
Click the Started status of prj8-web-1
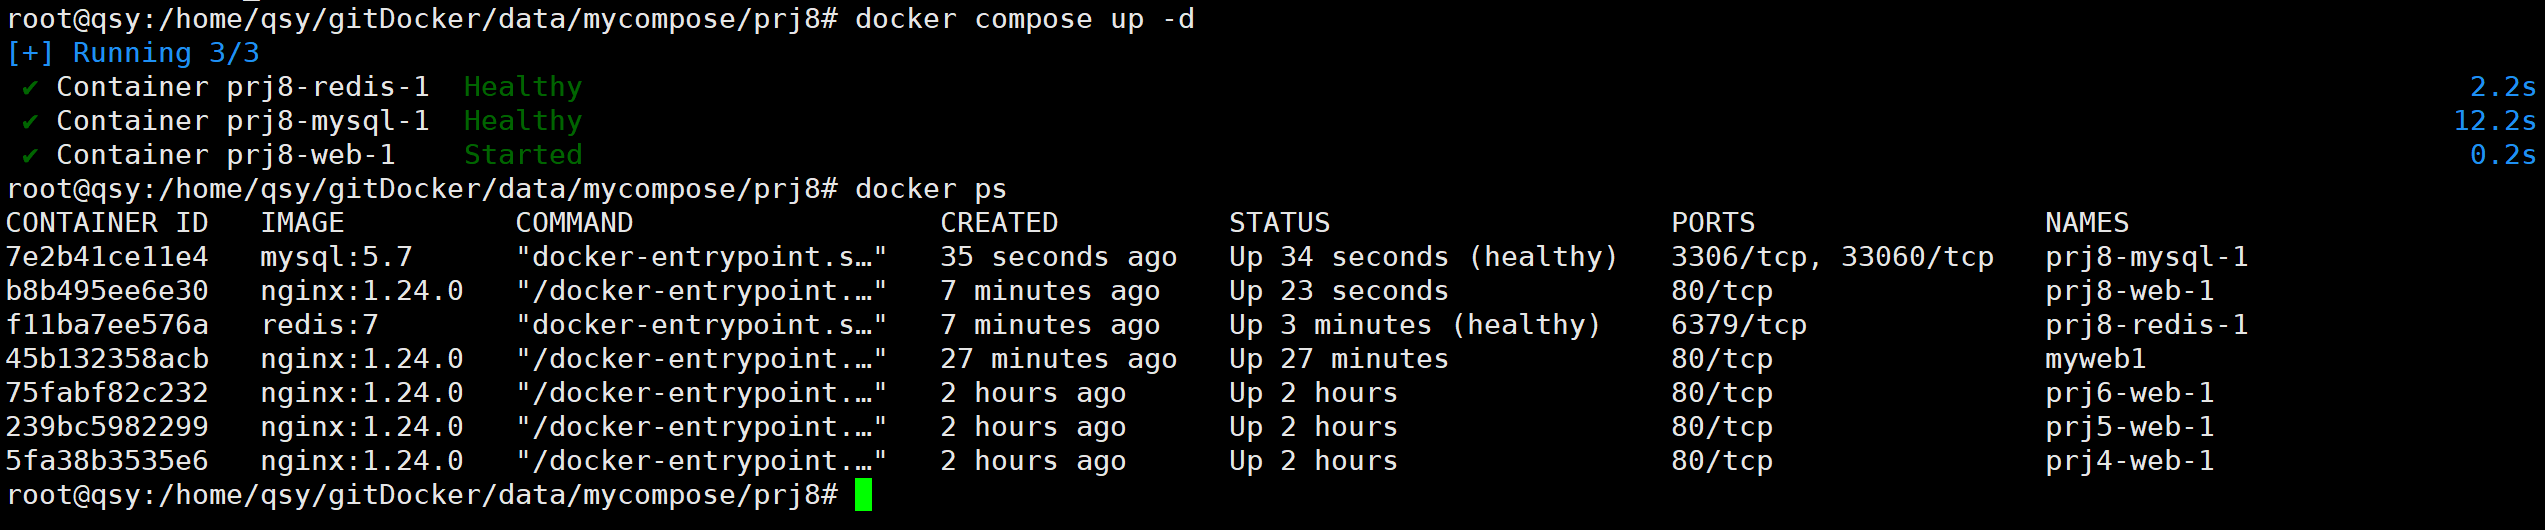click(522, 155)
